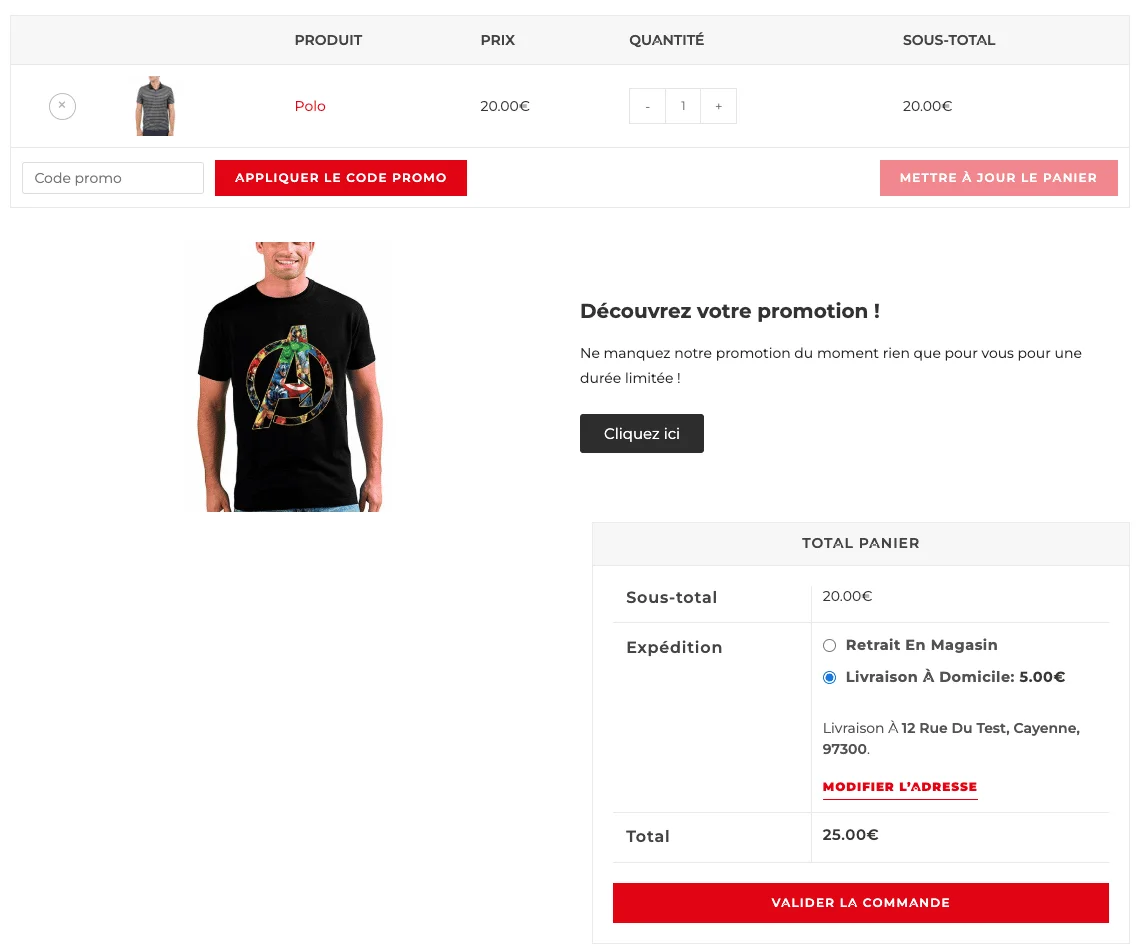1146x950 pixels.
Task: Select Retrait En Magasin shipping option
Action: (x=829, y=646)
